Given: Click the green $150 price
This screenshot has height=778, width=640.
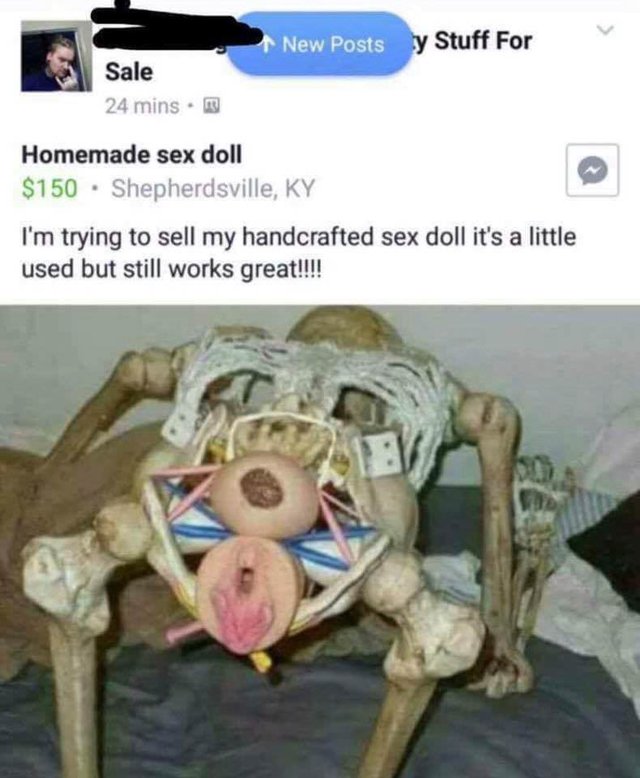Looking at the screenshot, I should pos(50,189).
